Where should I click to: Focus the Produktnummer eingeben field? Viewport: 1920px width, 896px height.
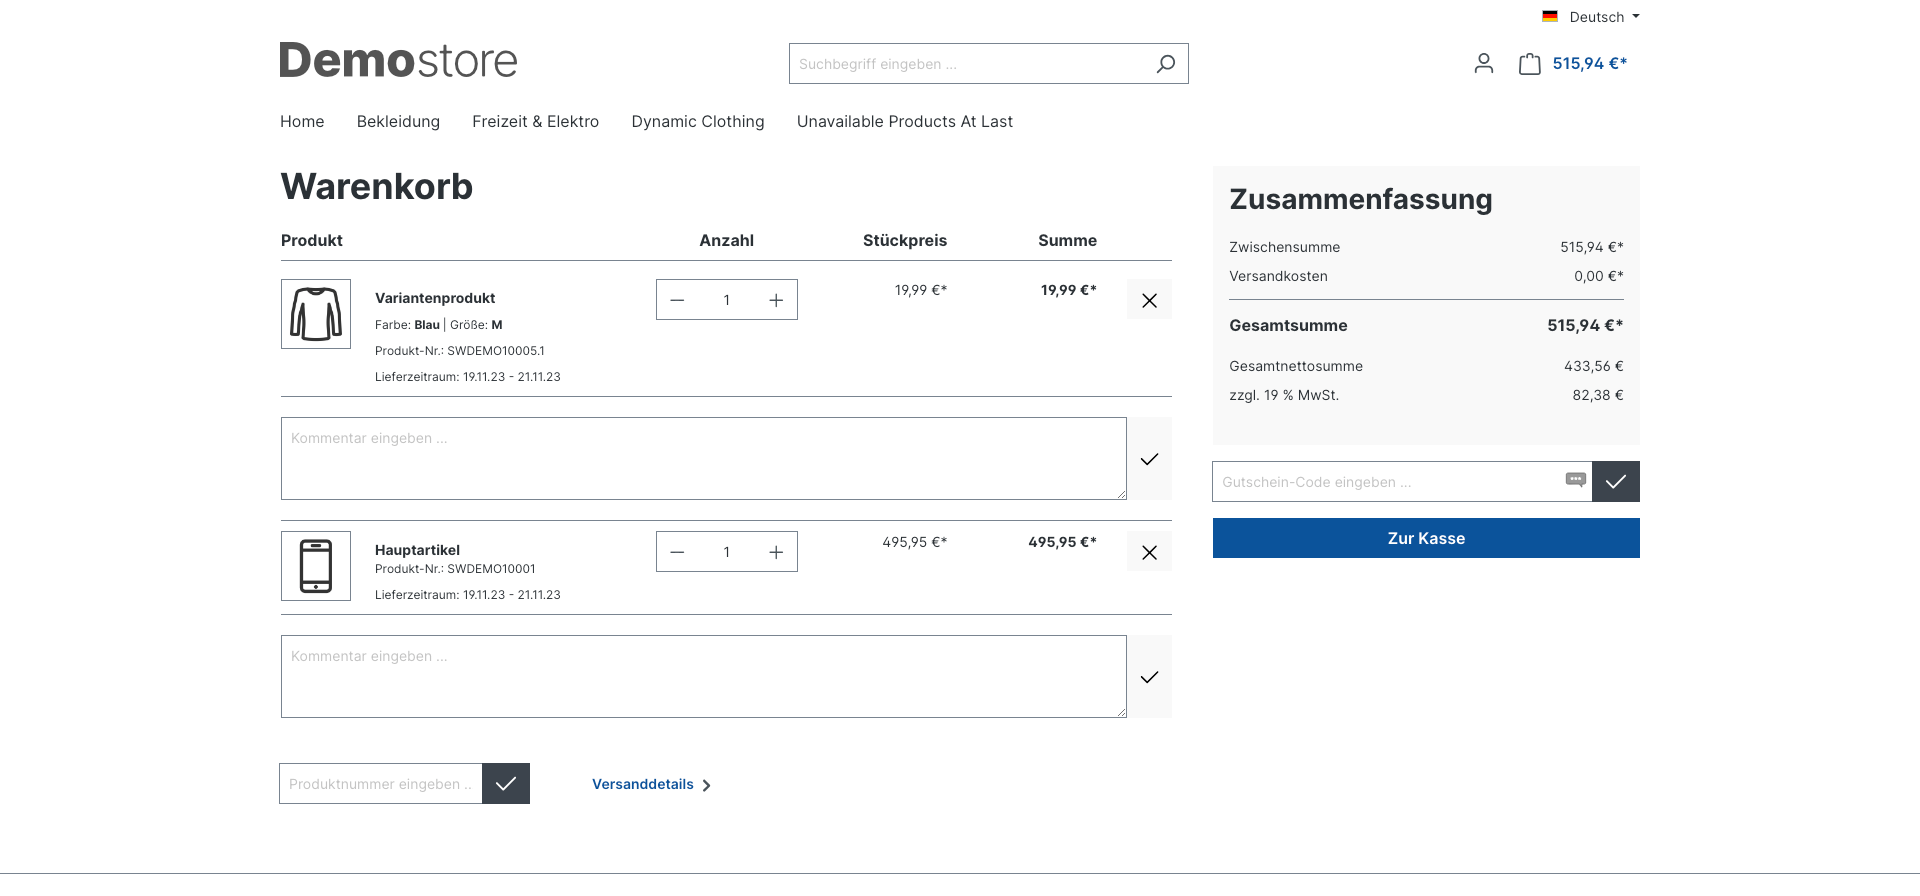381,784
